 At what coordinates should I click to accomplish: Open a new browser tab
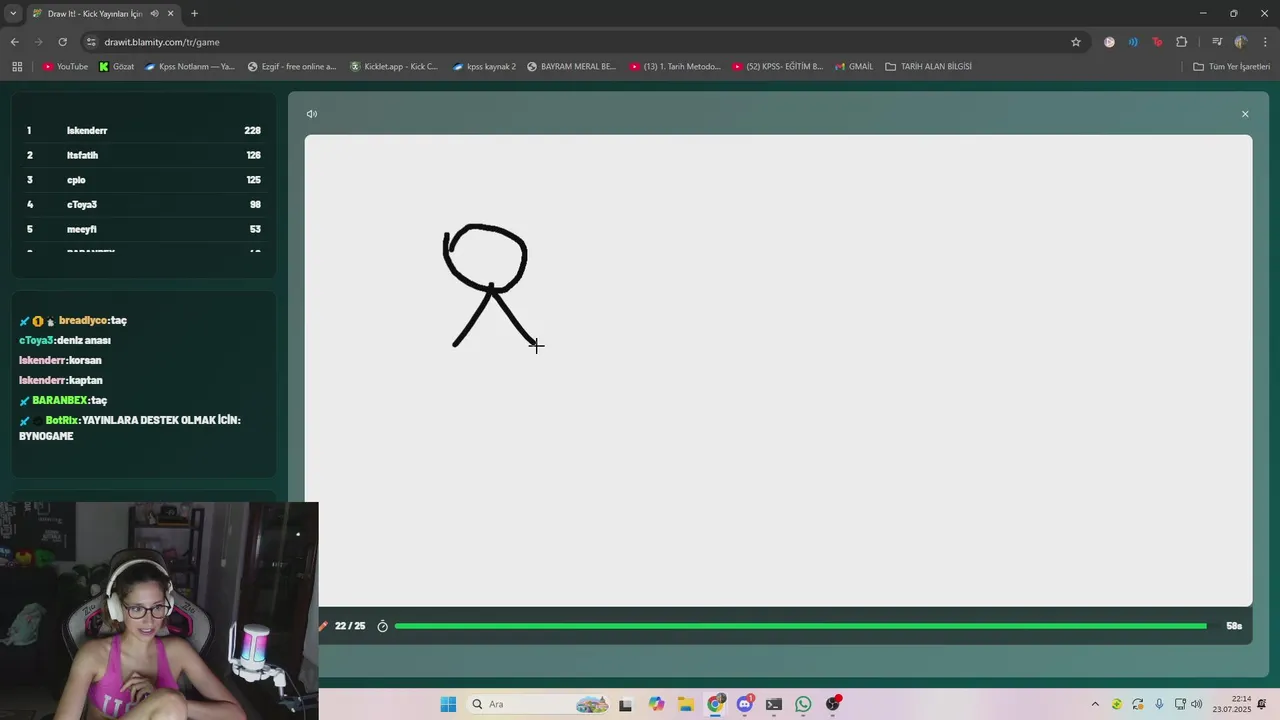(x=194, y=14)
